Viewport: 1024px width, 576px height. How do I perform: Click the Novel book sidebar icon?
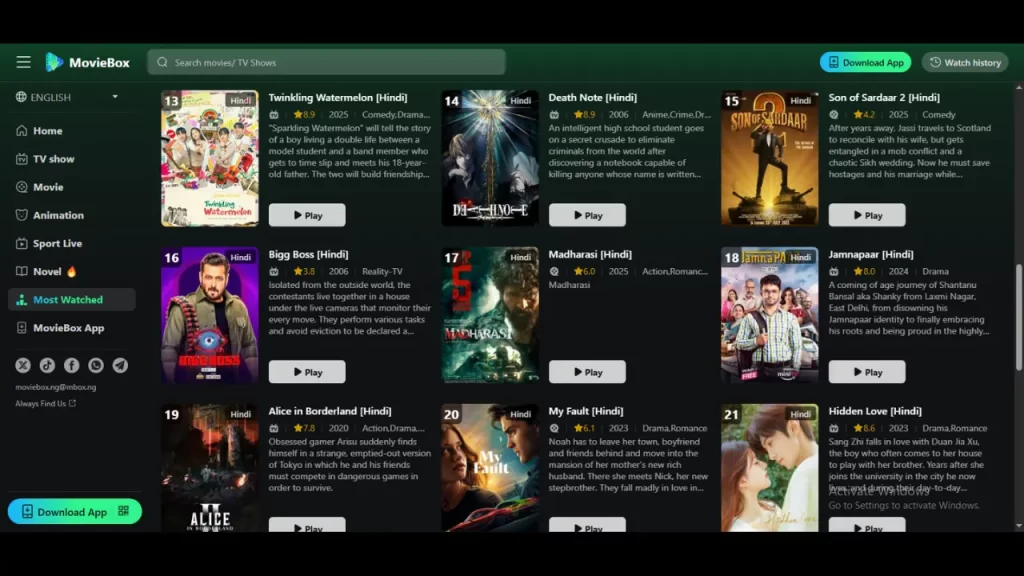(22, 271)
